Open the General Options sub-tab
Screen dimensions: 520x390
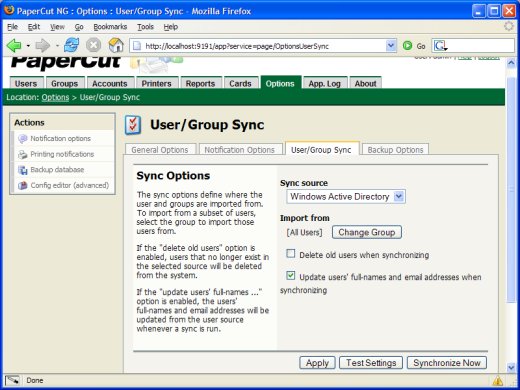[x=160, y=150]
